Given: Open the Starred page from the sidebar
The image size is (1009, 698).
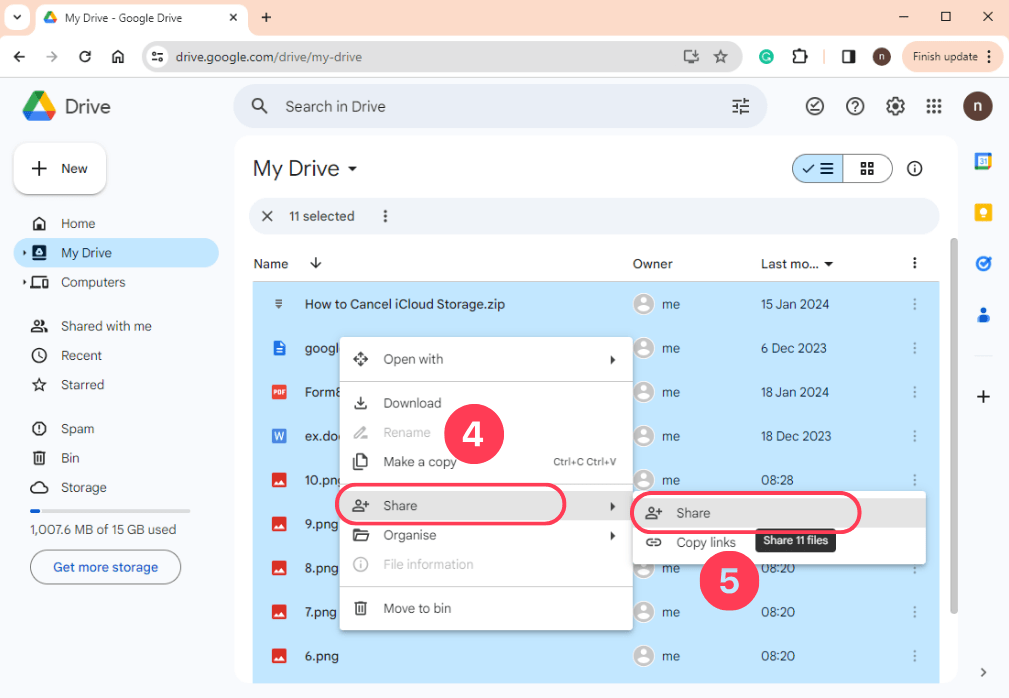Looking at the screenshot, I should (78, 384).
